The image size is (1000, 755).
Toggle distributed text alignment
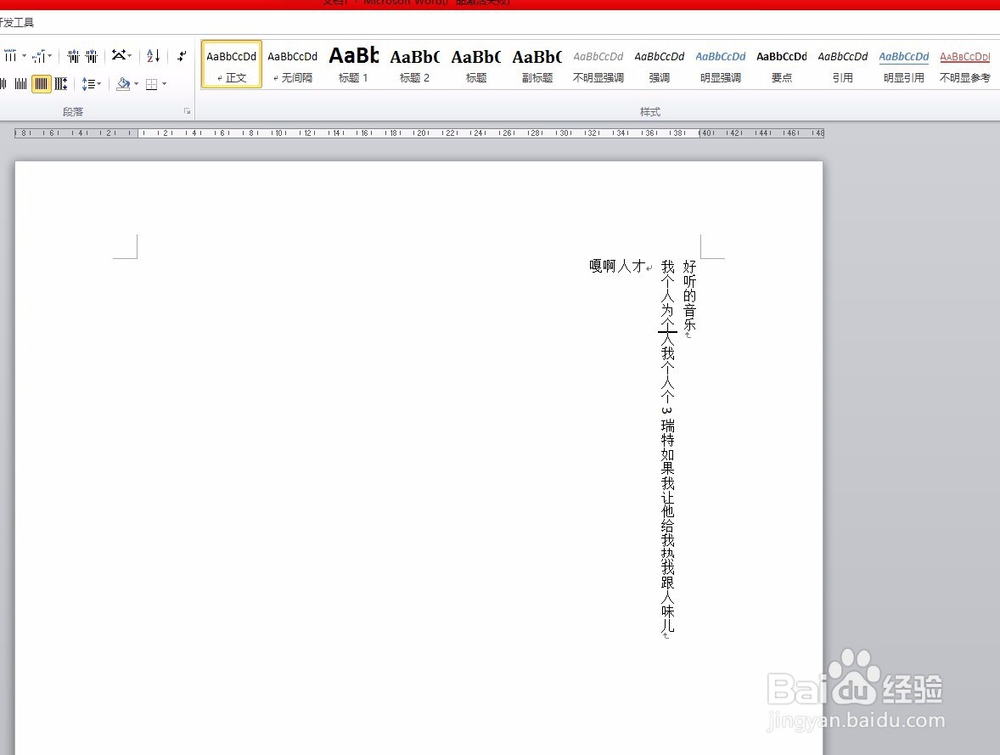60,84
